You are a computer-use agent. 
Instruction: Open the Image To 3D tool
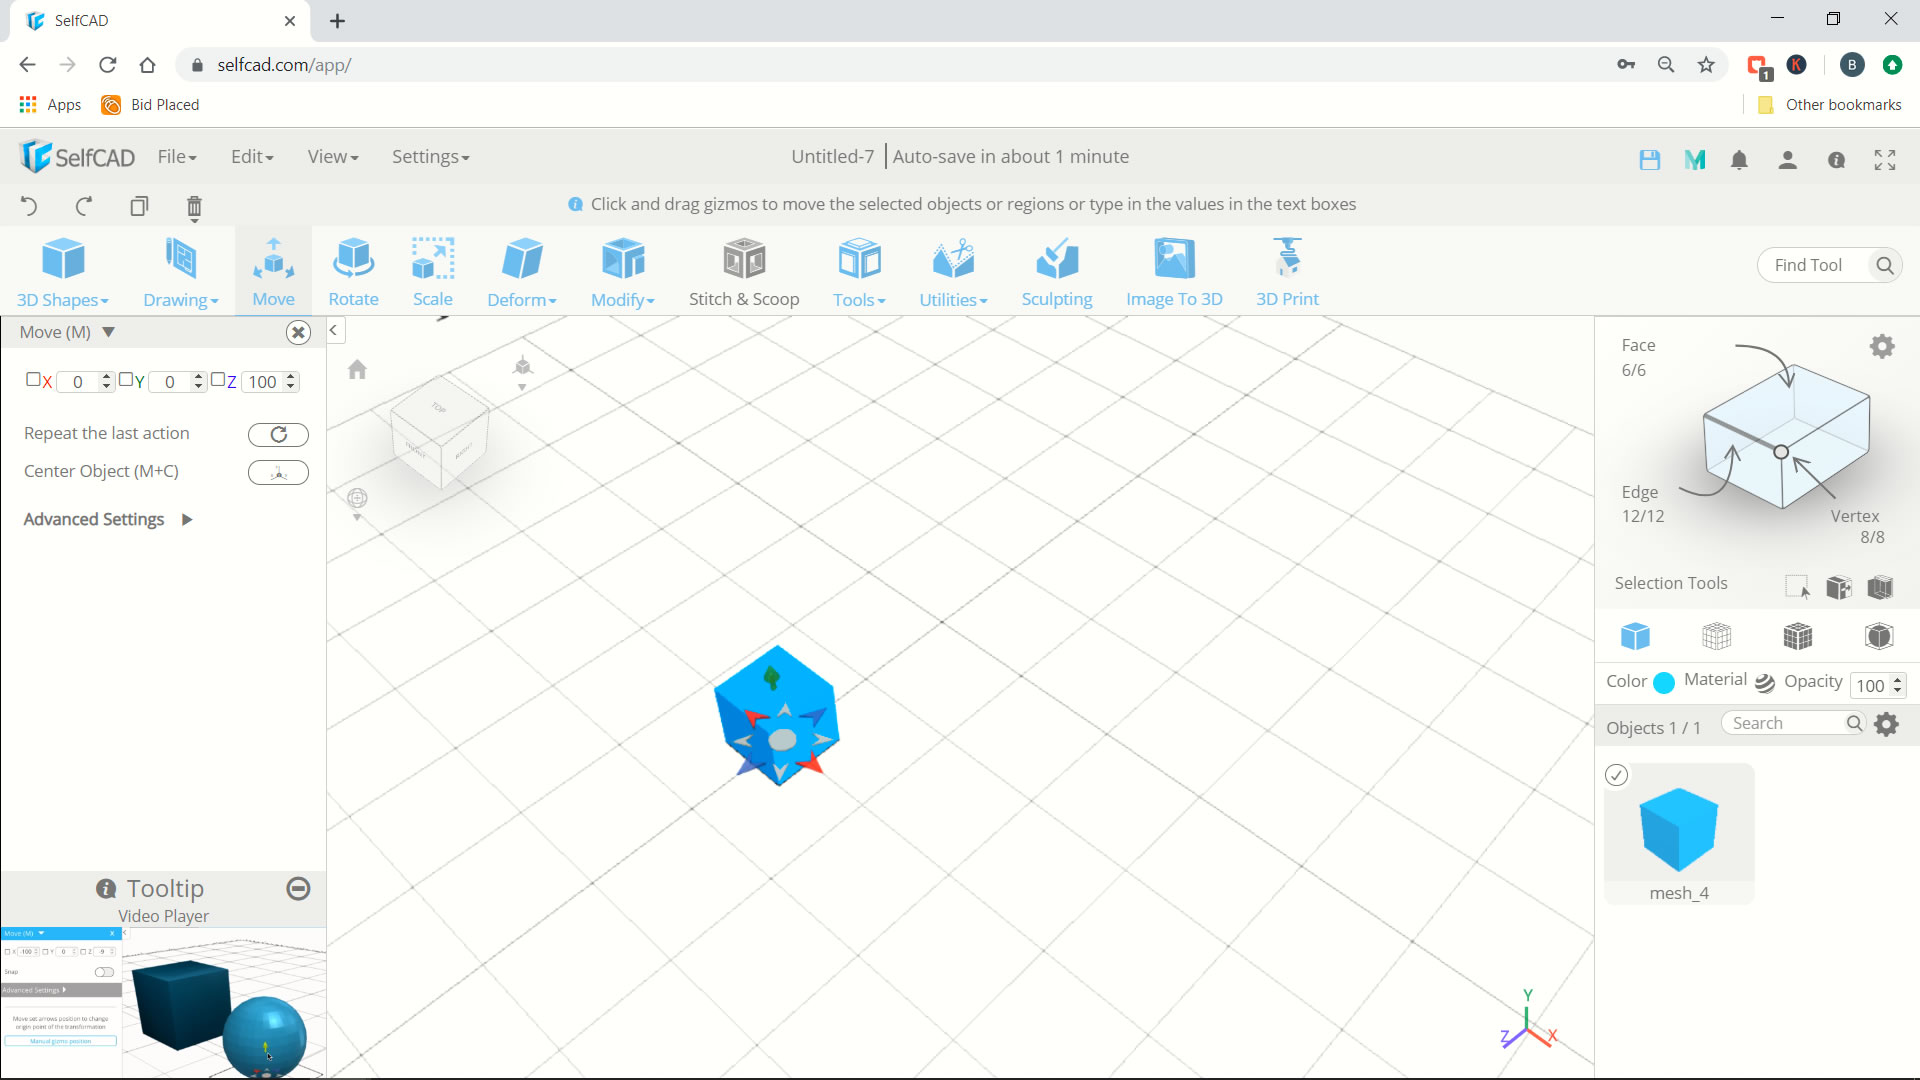tap(1174, 272)
